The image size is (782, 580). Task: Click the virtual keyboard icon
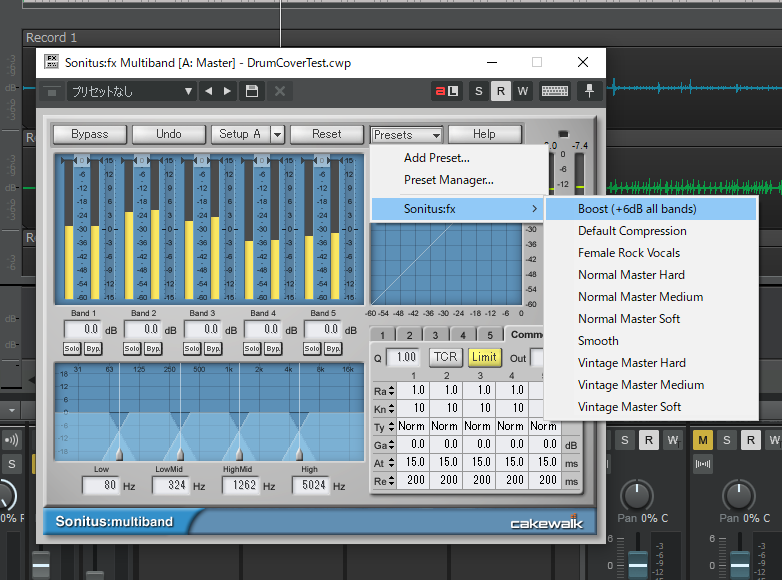[555, 91]
